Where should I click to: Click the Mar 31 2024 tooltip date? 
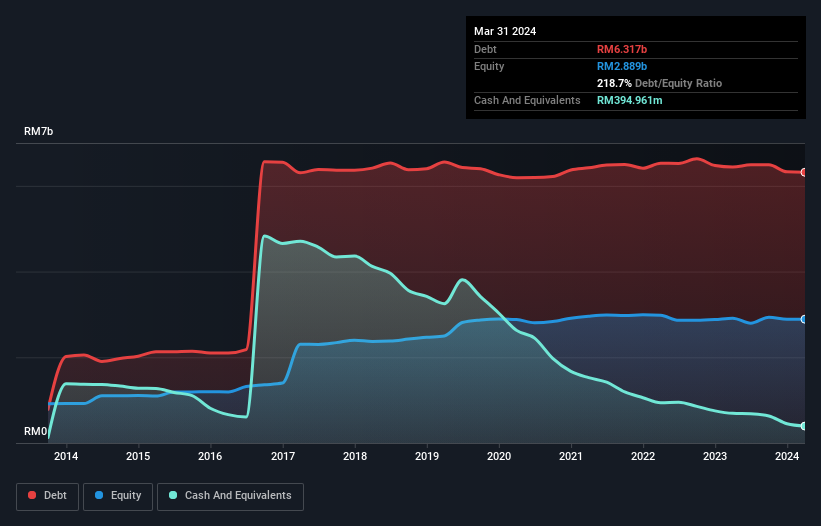pyautogui.click(x=505, y=31)
